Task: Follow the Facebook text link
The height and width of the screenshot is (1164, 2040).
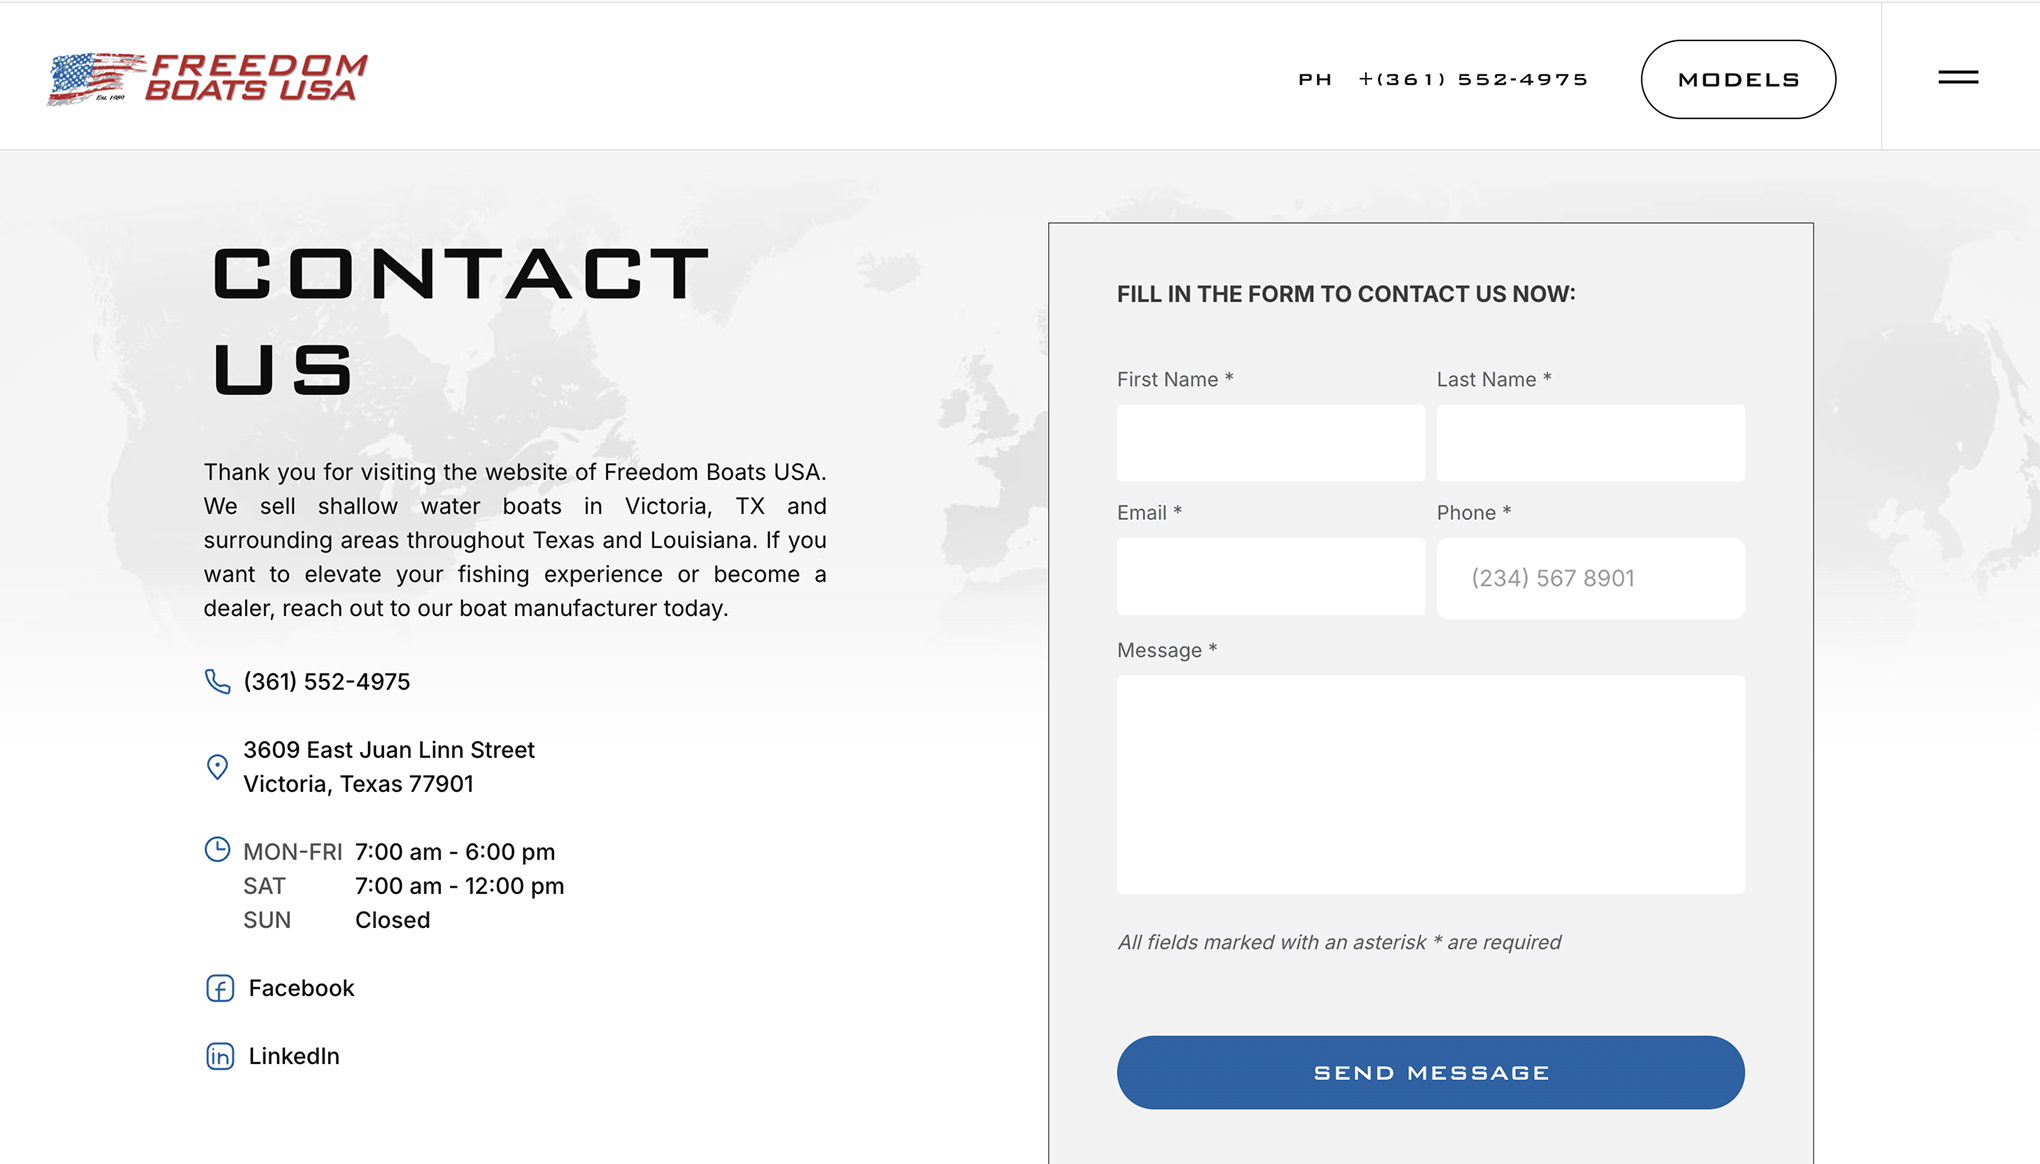Action: [x=301, y=988]
